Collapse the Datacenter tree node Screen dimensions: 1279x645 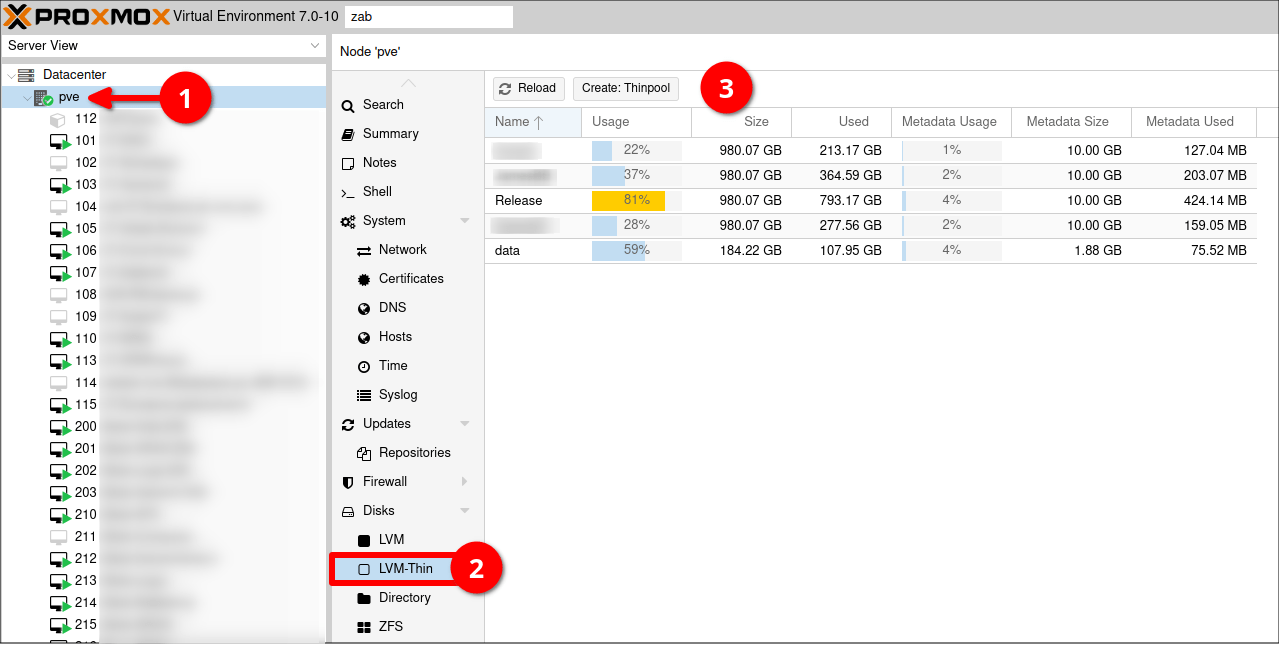coord(9,74)
